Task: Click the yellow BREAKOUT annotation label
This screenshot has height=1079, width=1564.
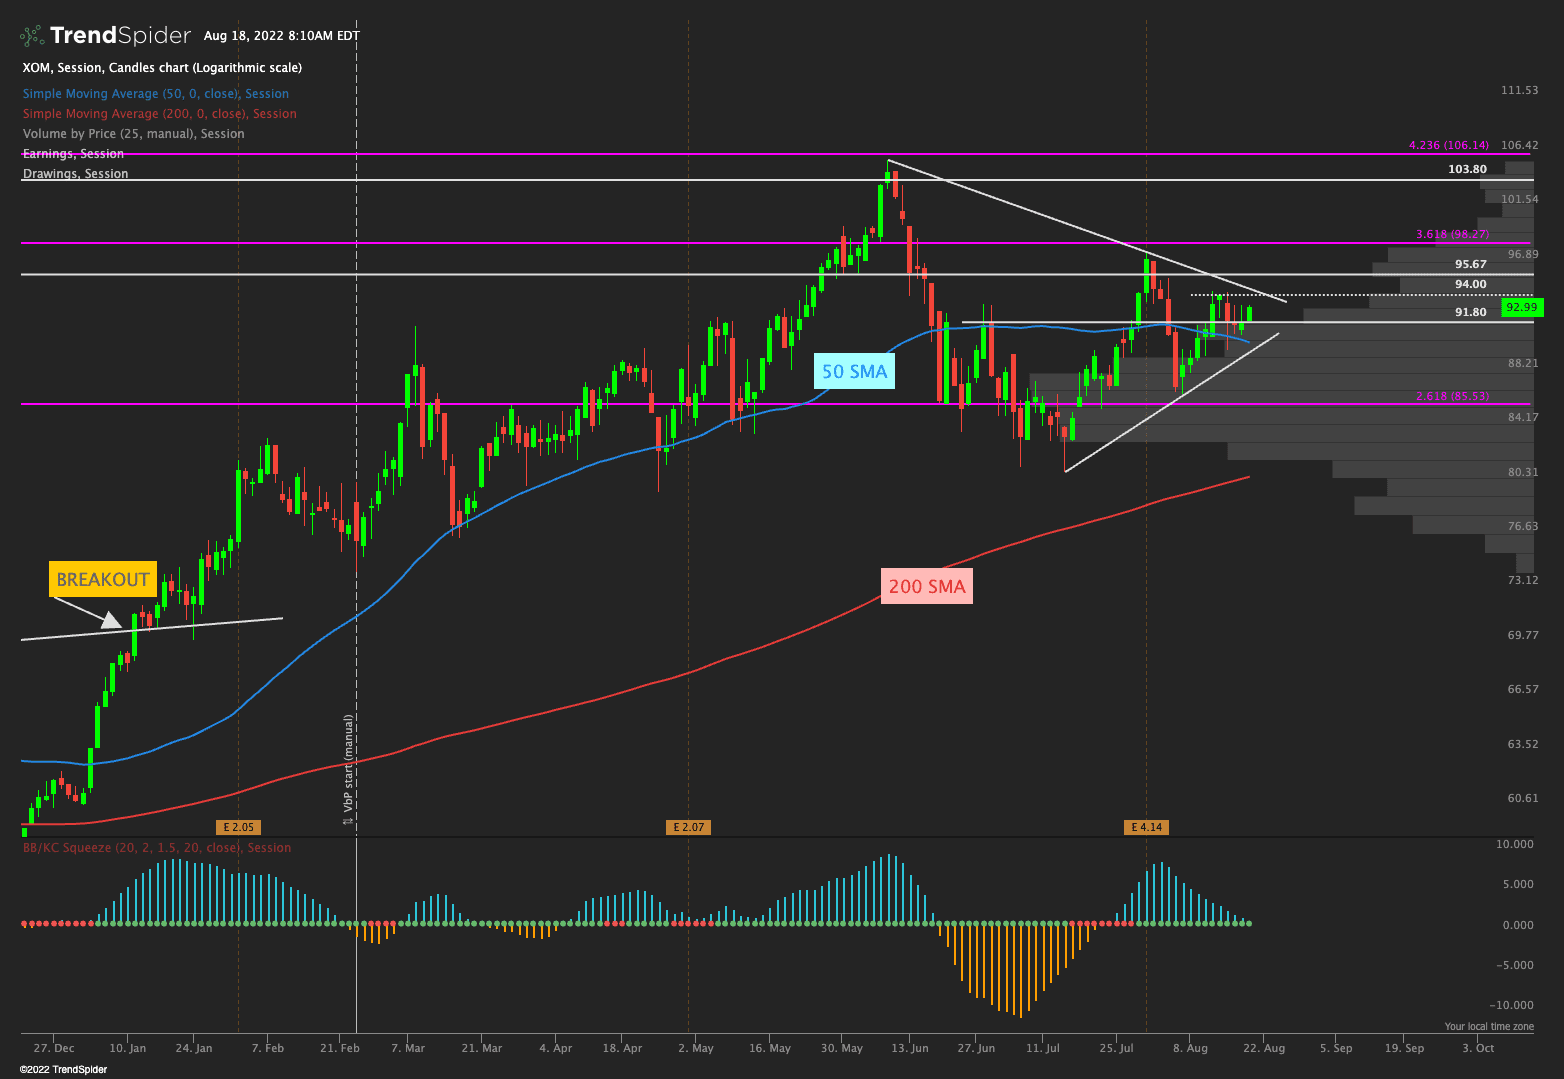Action: pos(102,580)
